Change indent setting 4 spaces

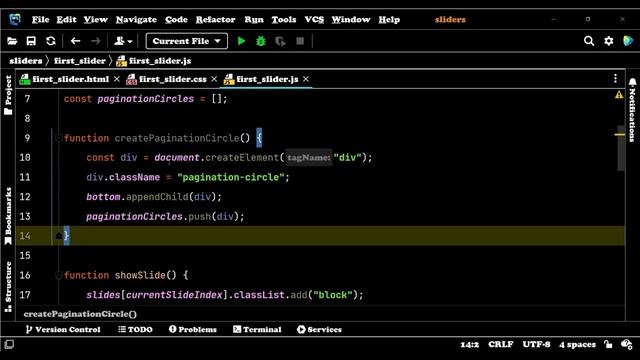[577, 345]
